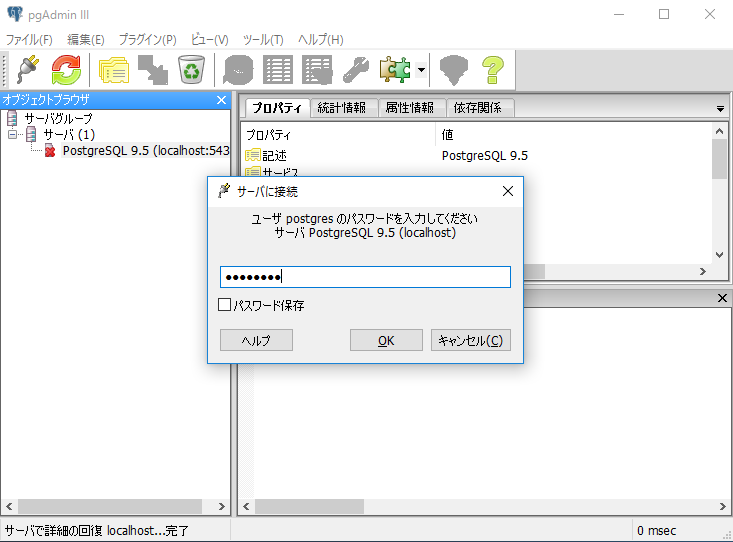Click the properties vertical scrollbar thumb
Screen dimensions: 733x542
[719, 159]
